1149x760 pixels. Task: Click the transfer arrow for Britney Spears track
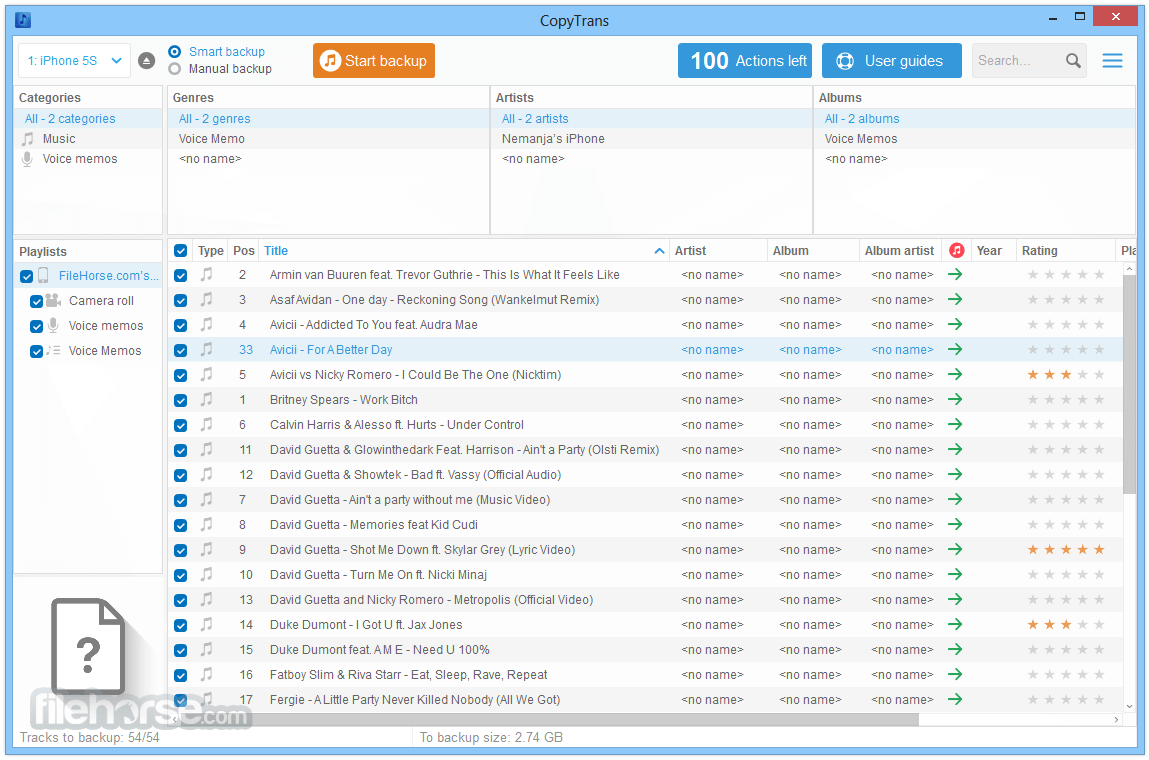pyautogui.click(x=955, y=399)
